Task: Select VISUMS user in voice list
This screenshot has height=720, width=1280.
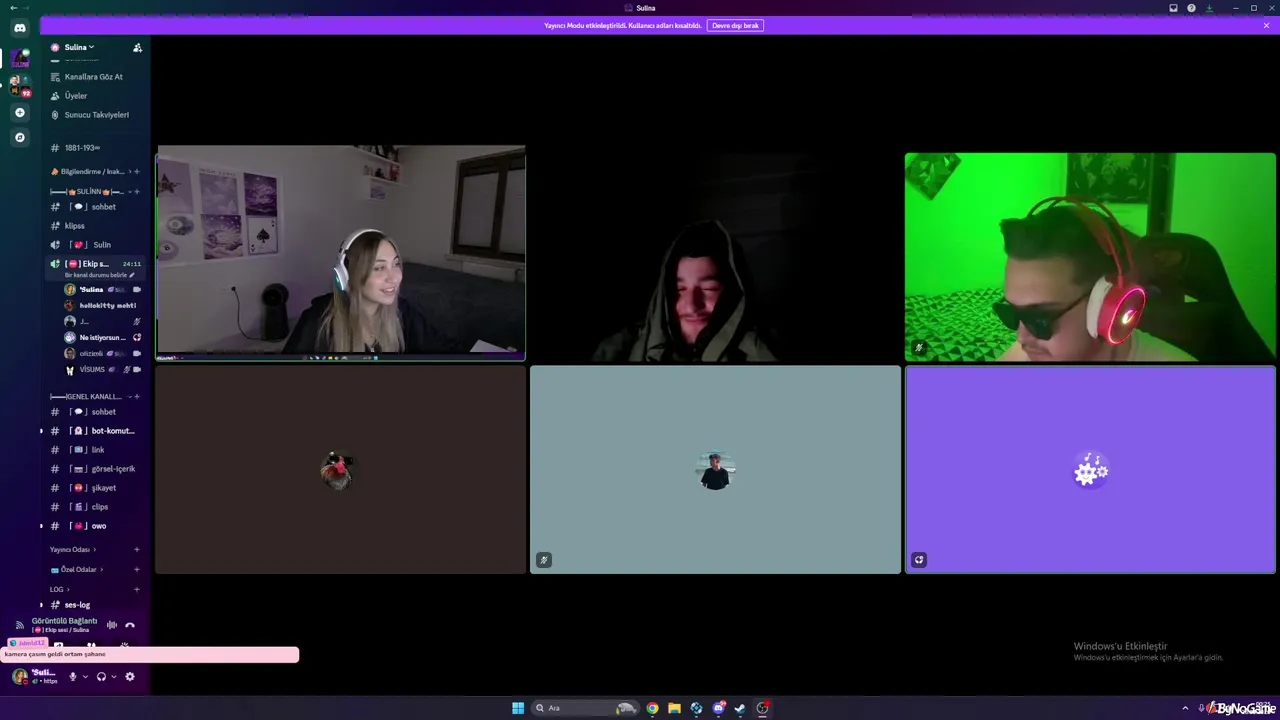Action: click(103, 370)
